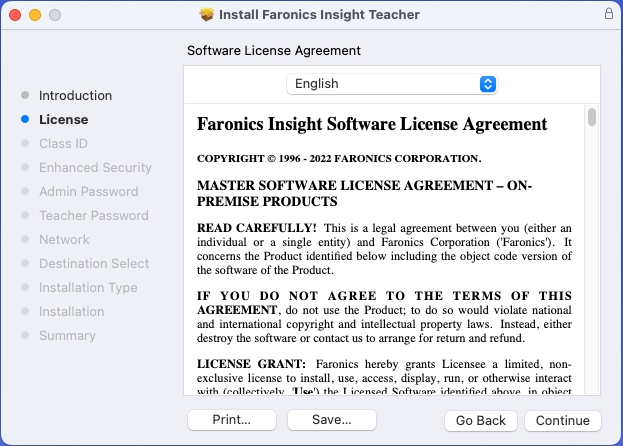Screen dimensions: 623x446
Task: Open the English language dropdown
Action: (391, 84)
